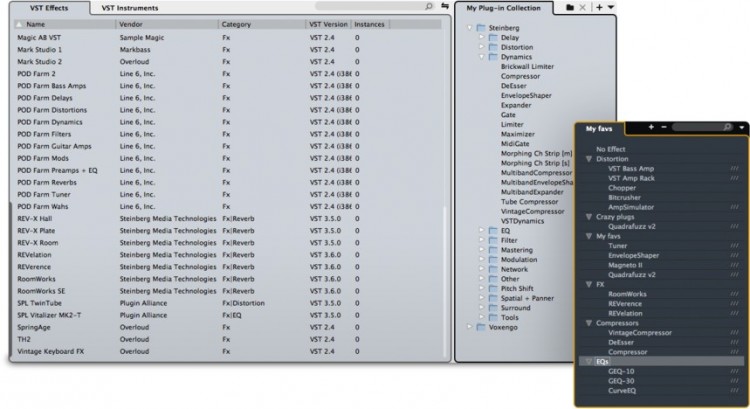Select the VST Effects tab
The width and height of the screenshot is (750, 409).
pos(49,8)
